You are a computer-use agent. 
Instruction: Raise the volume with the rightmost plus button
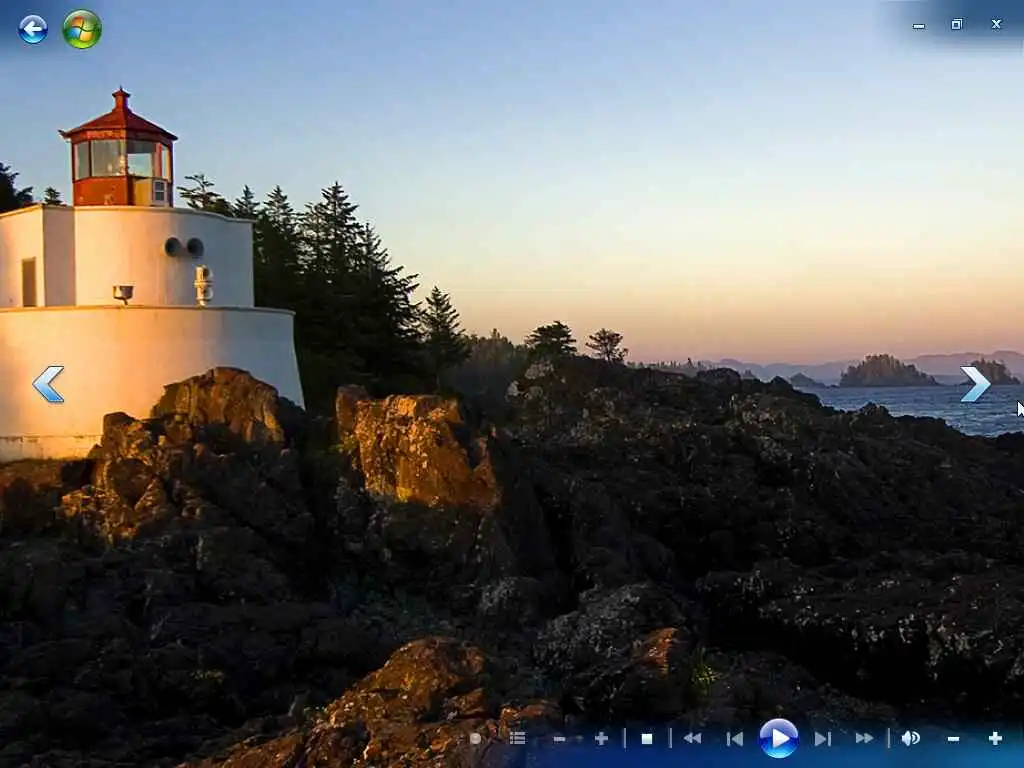[x=995, y=739]
